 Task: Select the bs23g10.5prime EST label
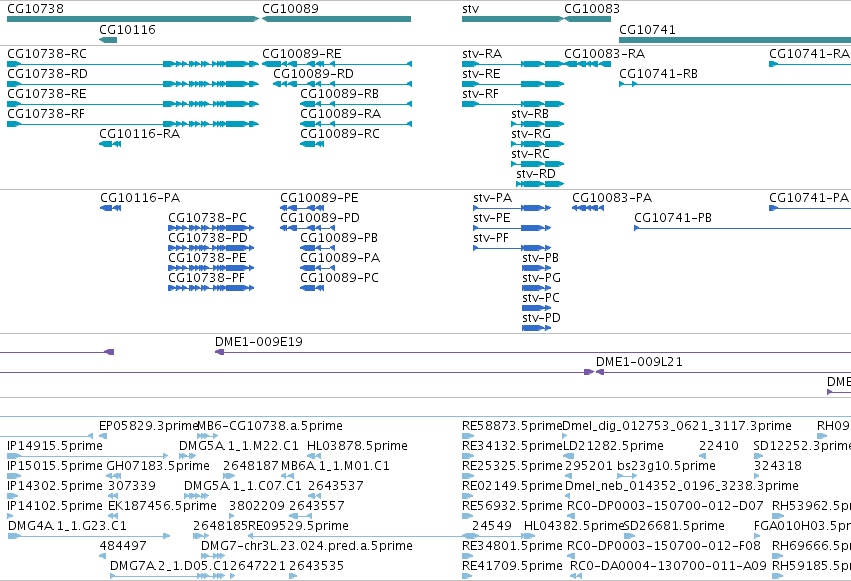click(666, 467)
